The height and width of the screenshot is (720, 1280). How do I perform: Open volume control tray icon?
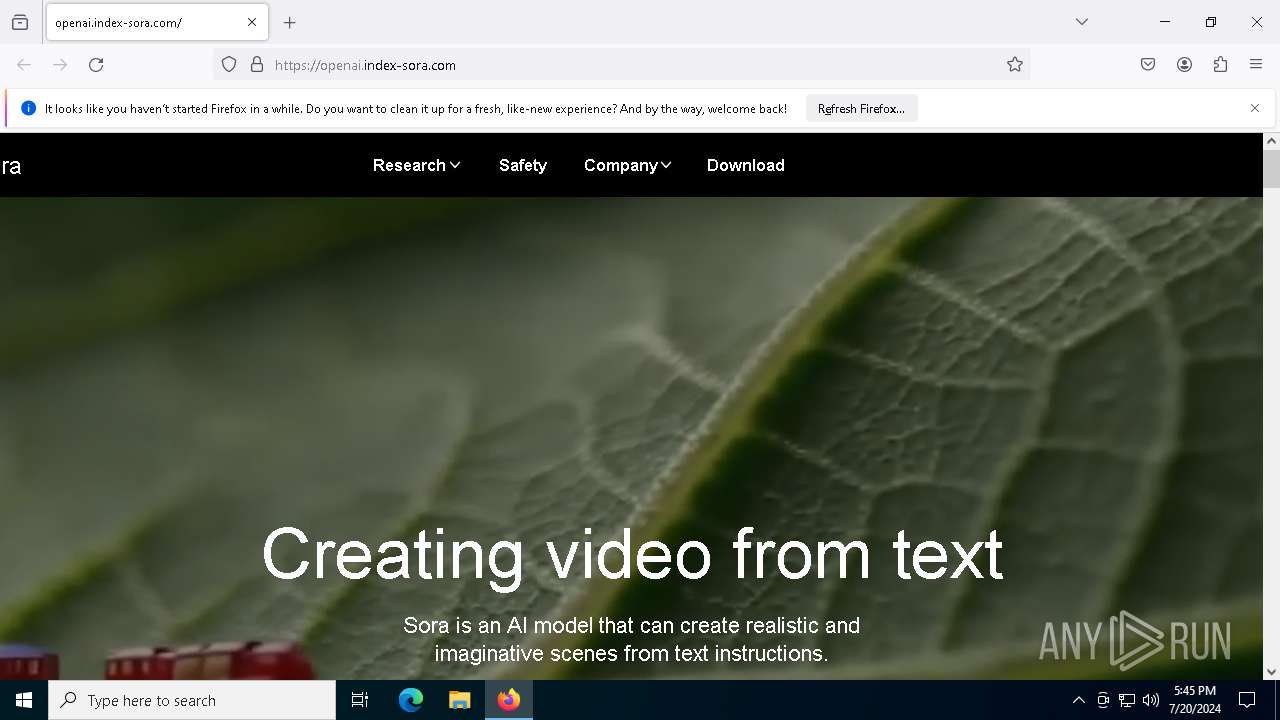point(1151,700)
